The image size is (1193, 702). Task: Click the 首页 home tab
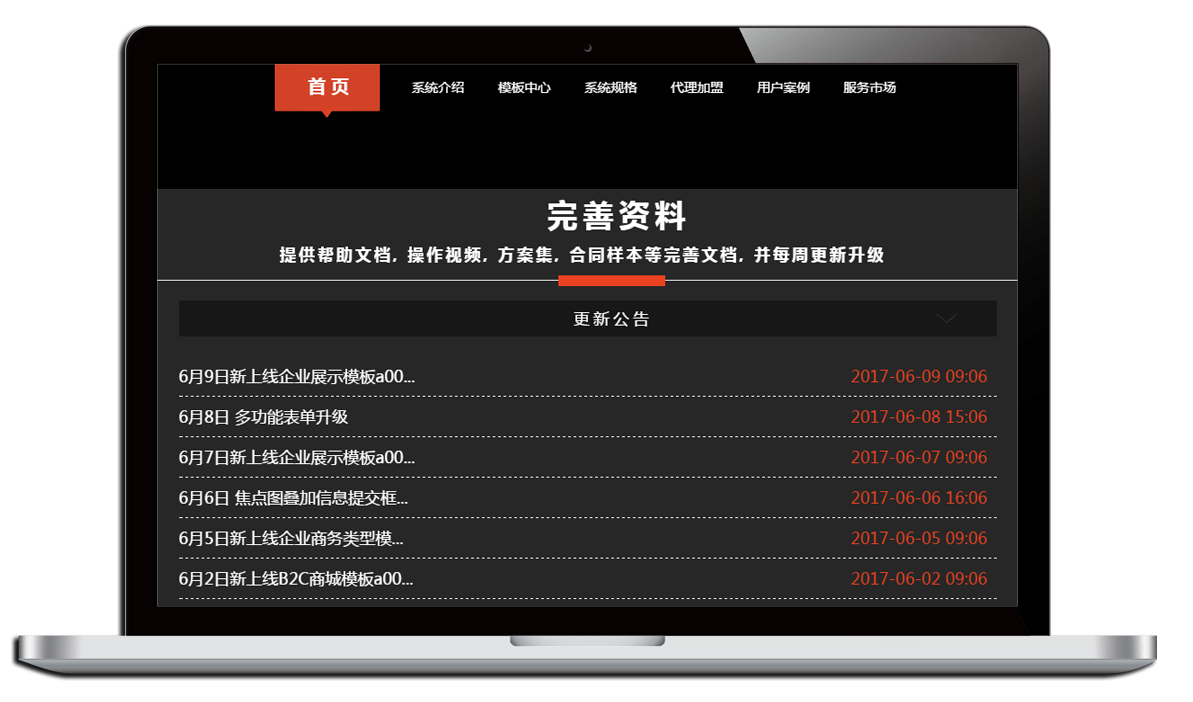coord(327,87)
